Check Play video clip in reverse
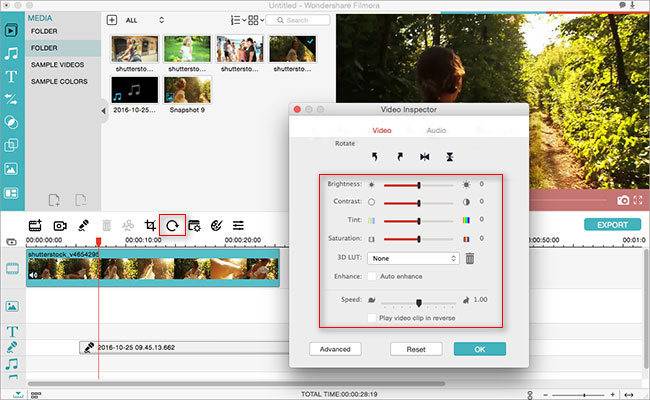650x400 pixels. (373, 317)
